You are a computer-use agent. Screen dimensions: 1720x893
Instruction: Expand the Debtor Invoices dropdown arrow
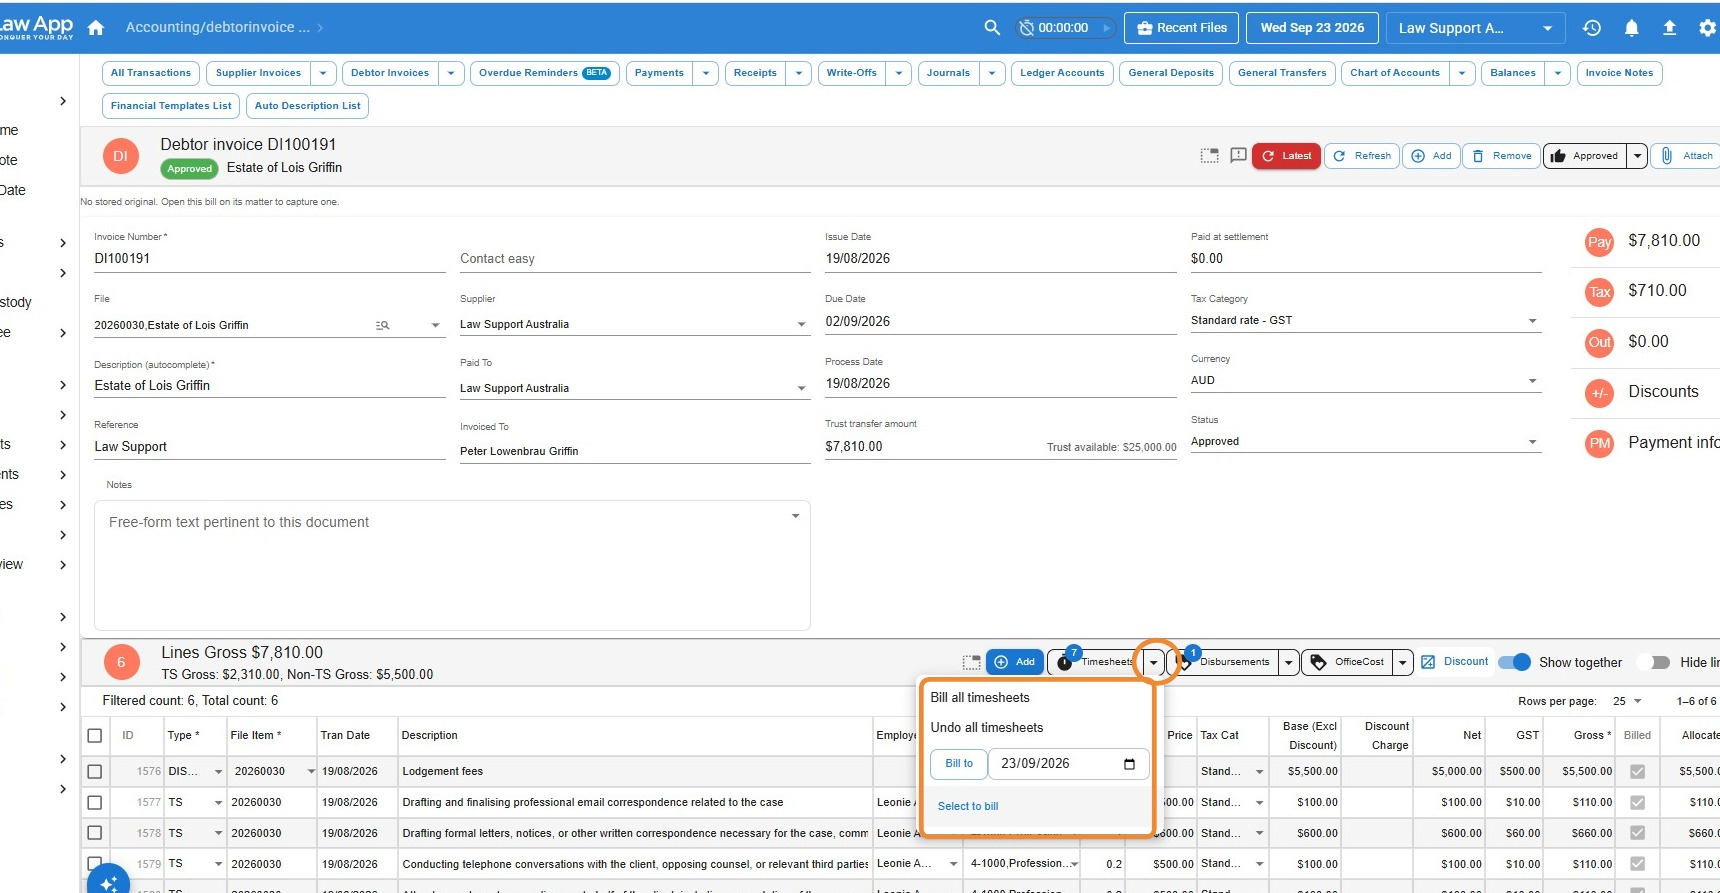tap(451, 73)
